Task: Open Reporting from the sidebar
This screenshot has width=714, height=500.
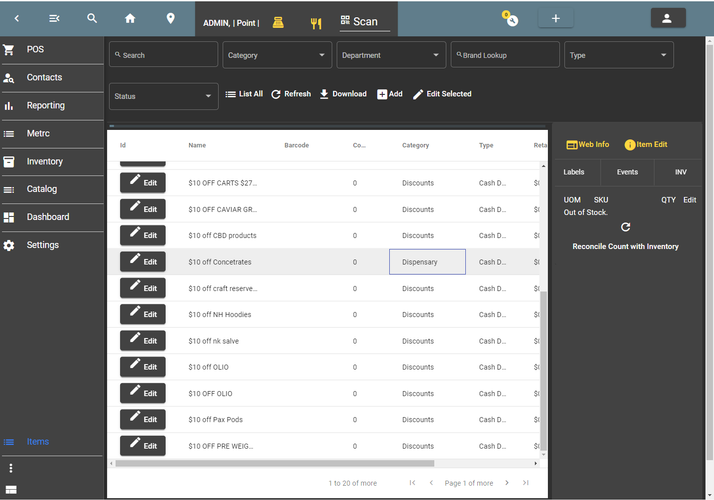Action: pyautogui.click(x=52, y=106)
